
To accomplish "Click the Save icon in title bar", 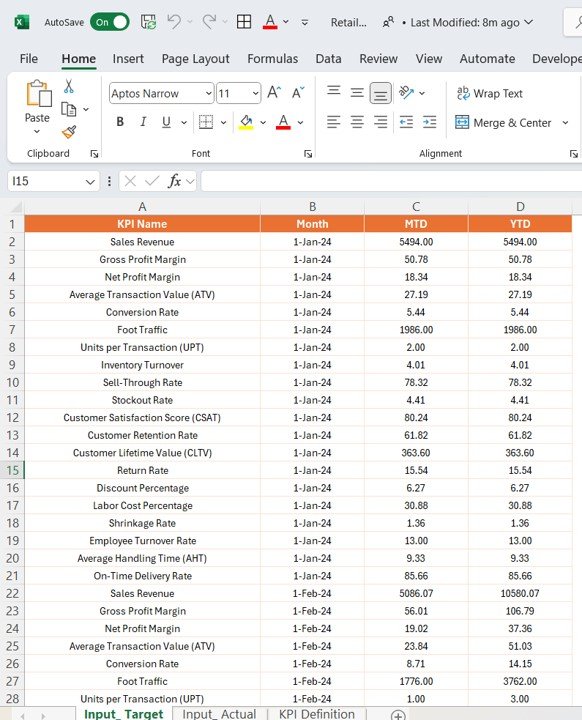I will coord(148,22).
